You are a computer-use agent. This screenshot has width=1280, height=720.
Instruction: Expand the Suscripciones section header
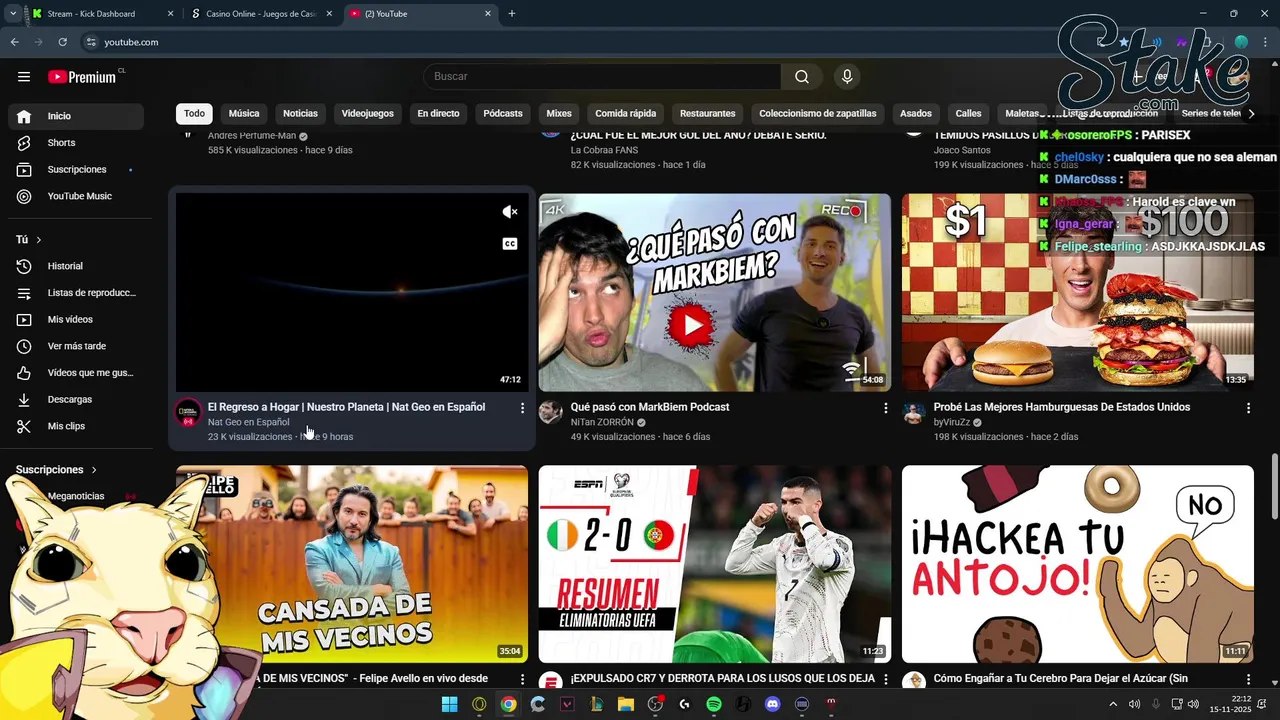[x=57, y=470]
